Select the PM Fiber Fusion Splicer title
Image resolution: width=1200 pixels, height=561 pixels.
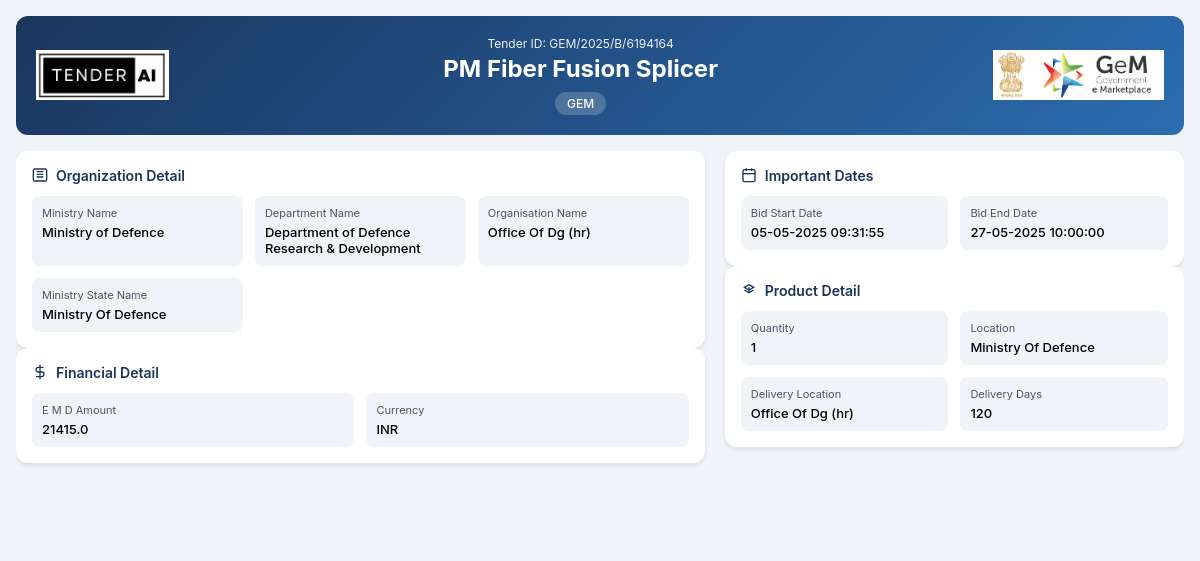tap(580, 69)
